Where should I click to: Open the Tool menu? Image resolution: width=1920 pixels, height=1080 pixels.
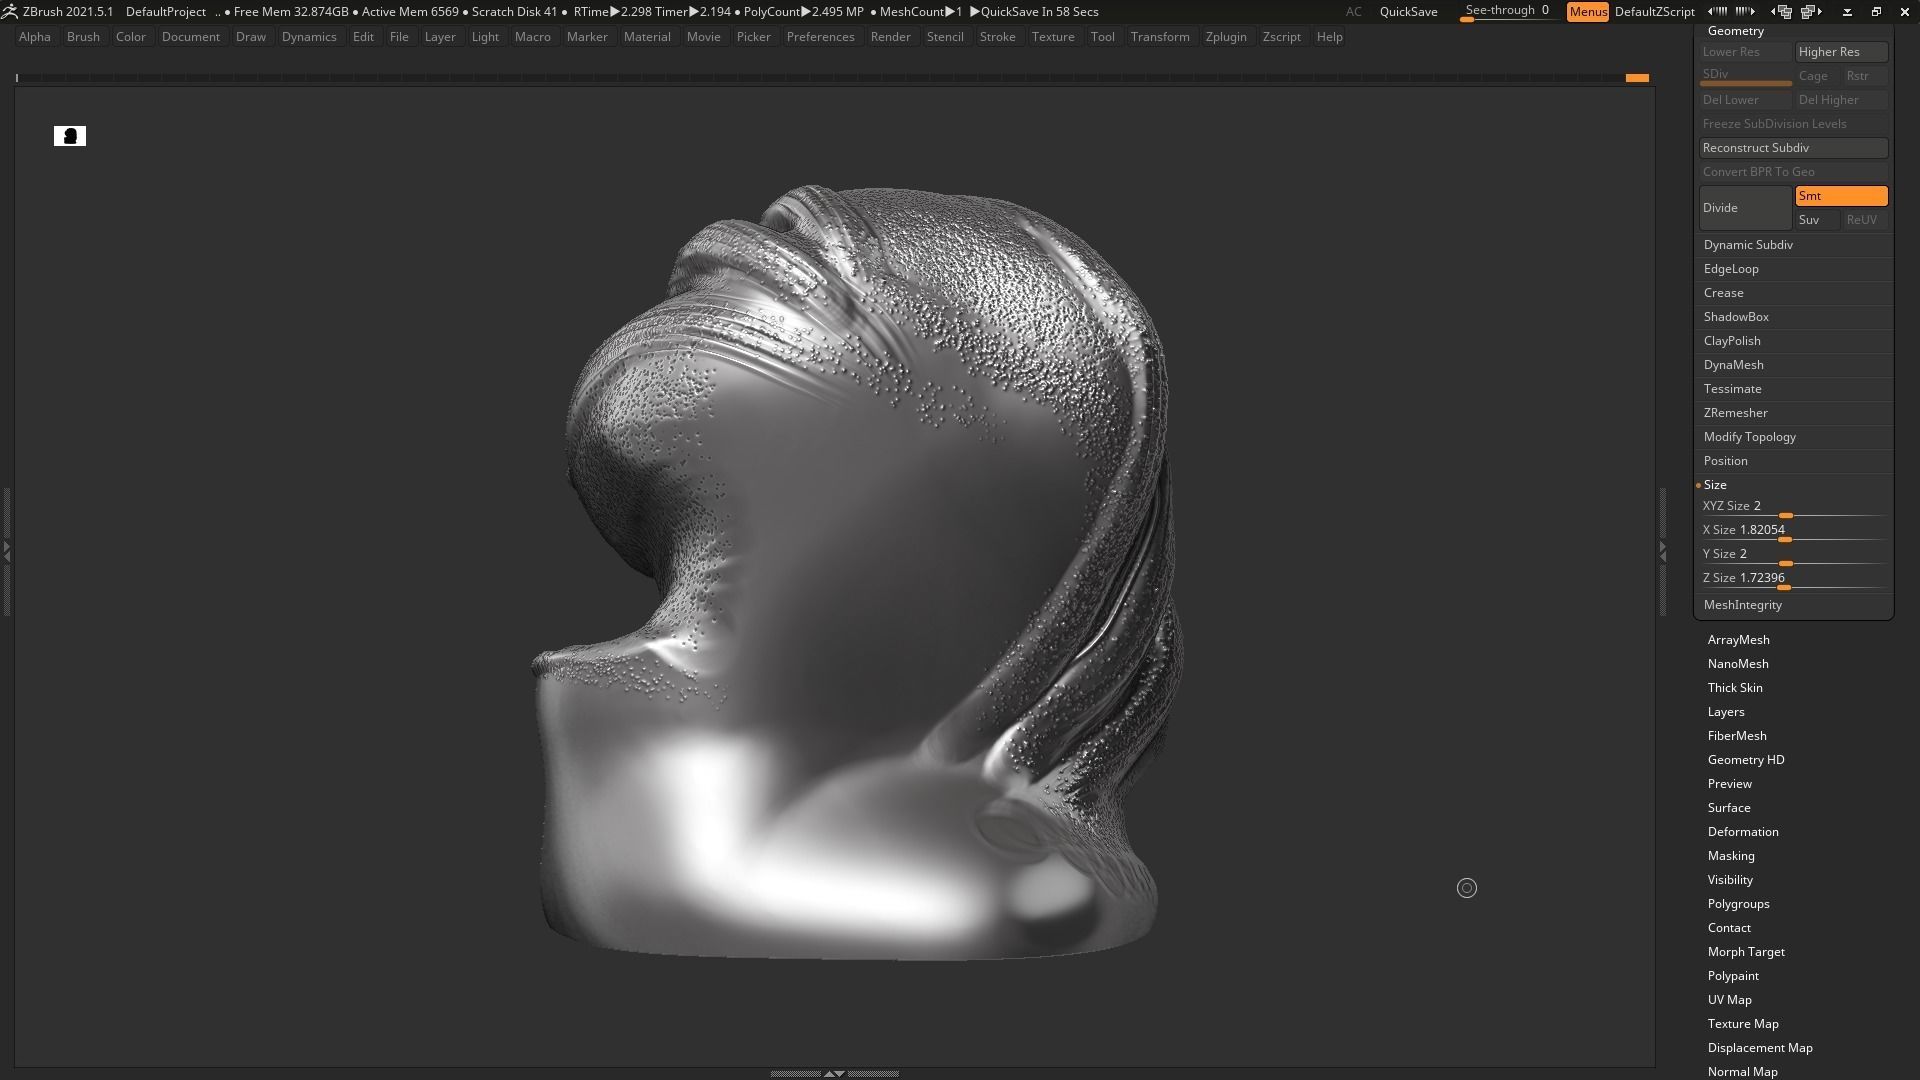[1102, 37]
